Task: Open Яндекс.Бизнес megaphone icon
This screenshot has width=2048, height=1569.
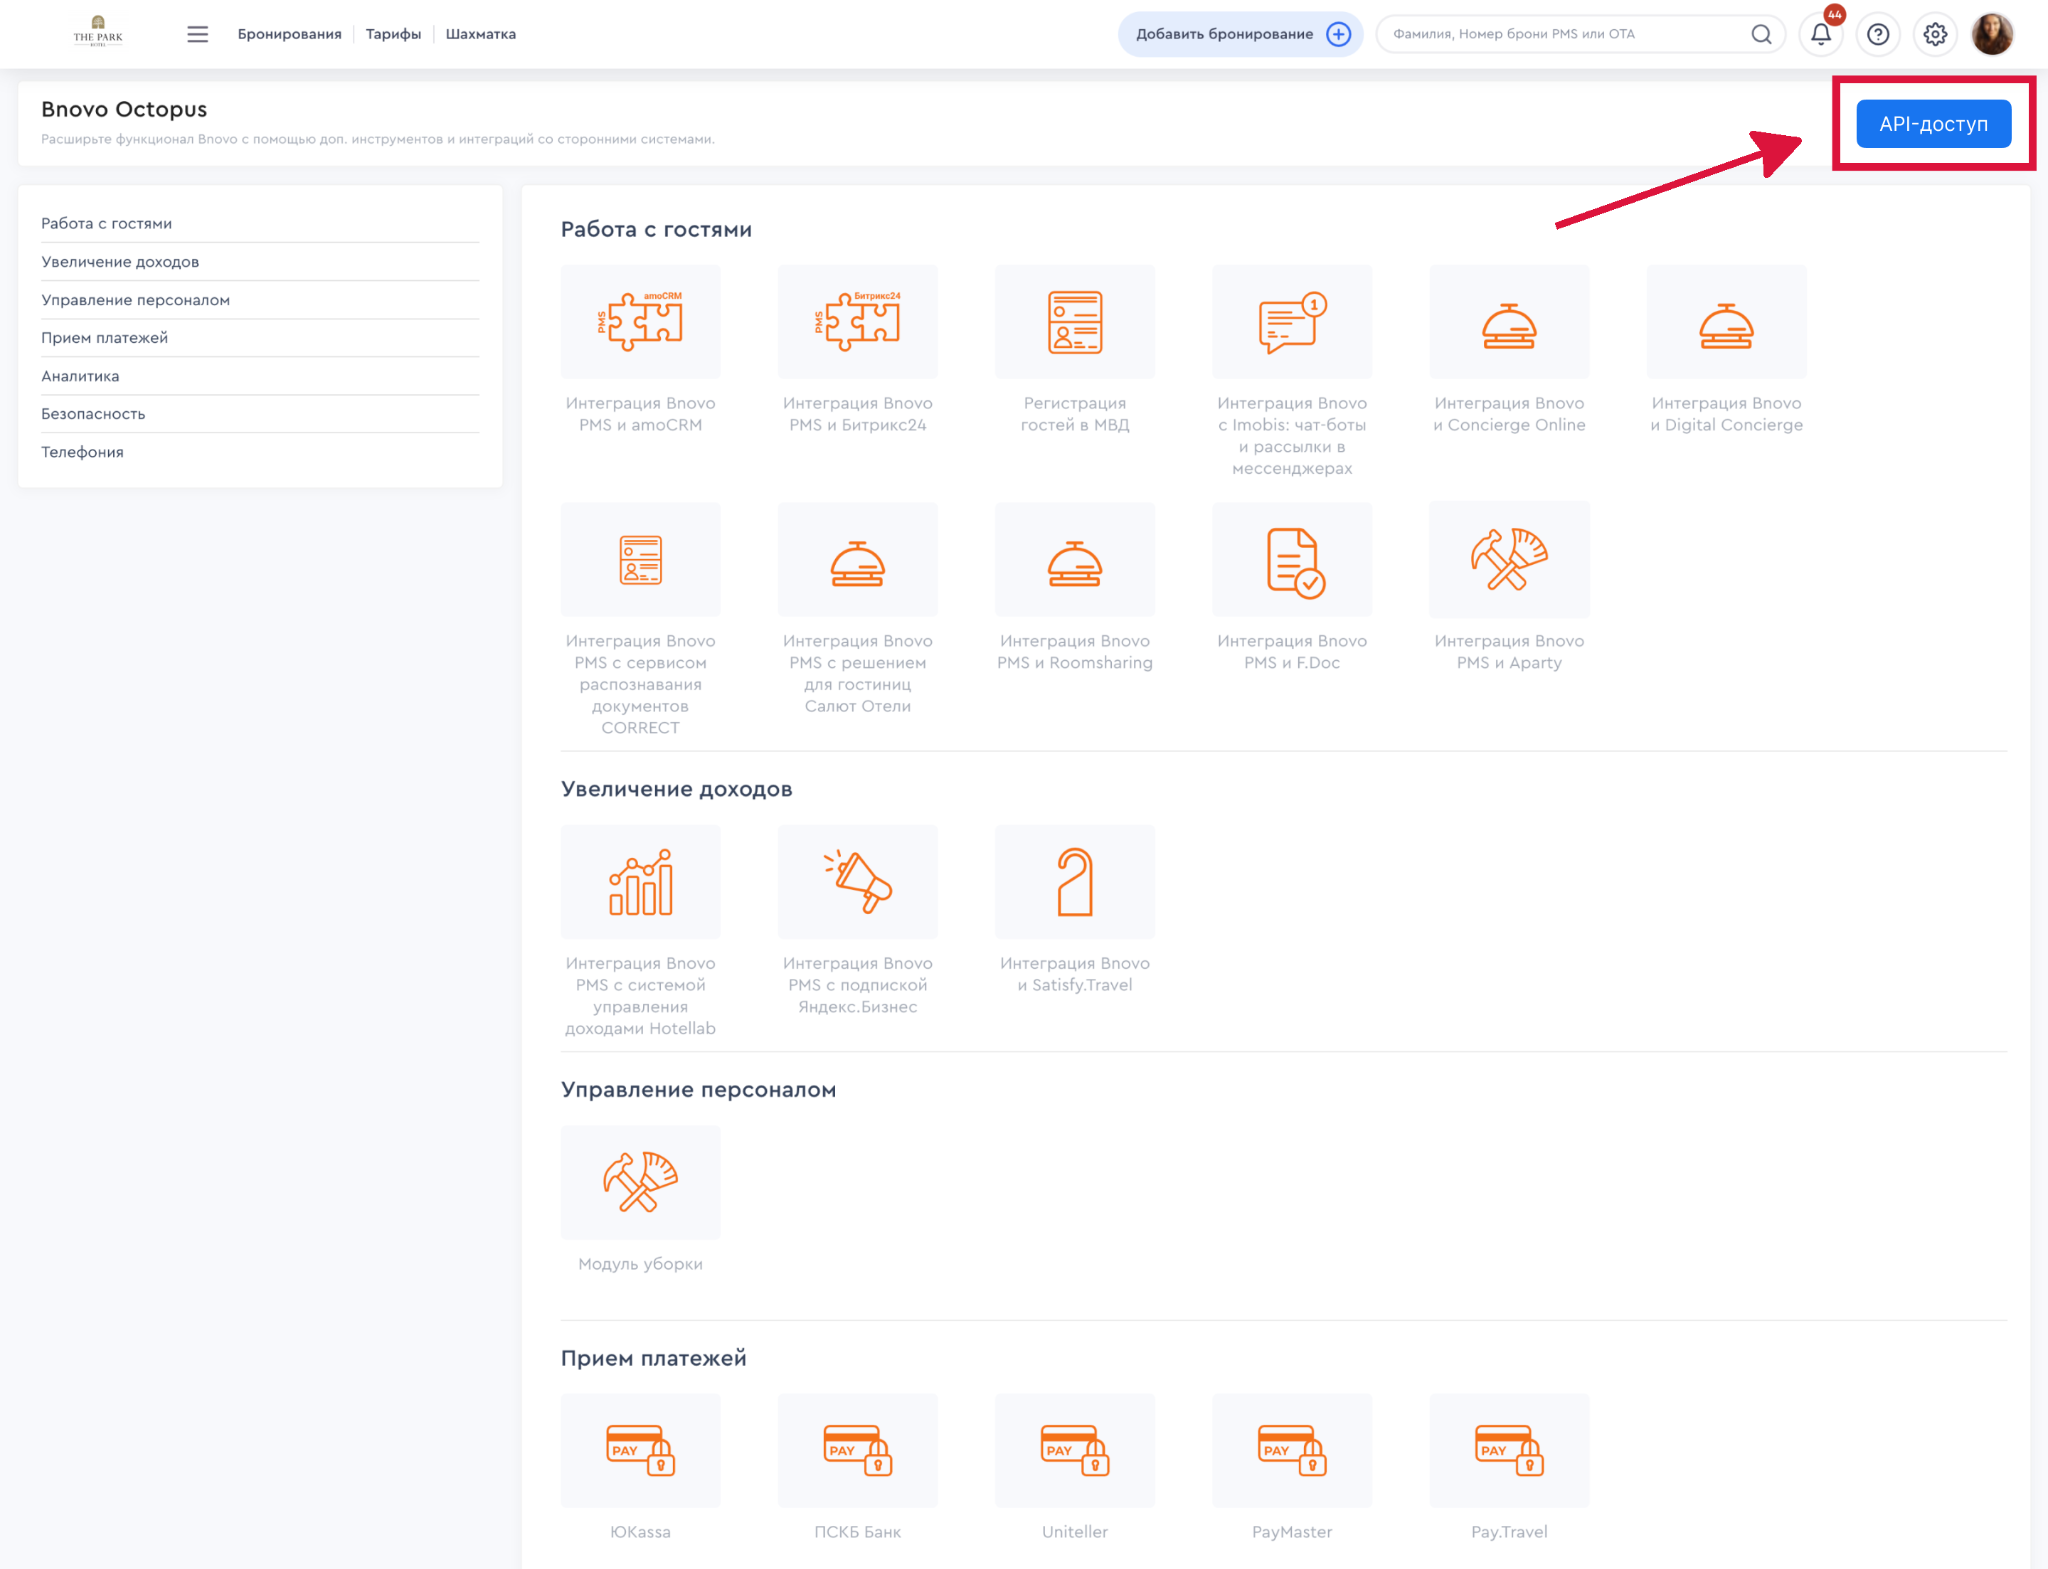Action: 857,882
